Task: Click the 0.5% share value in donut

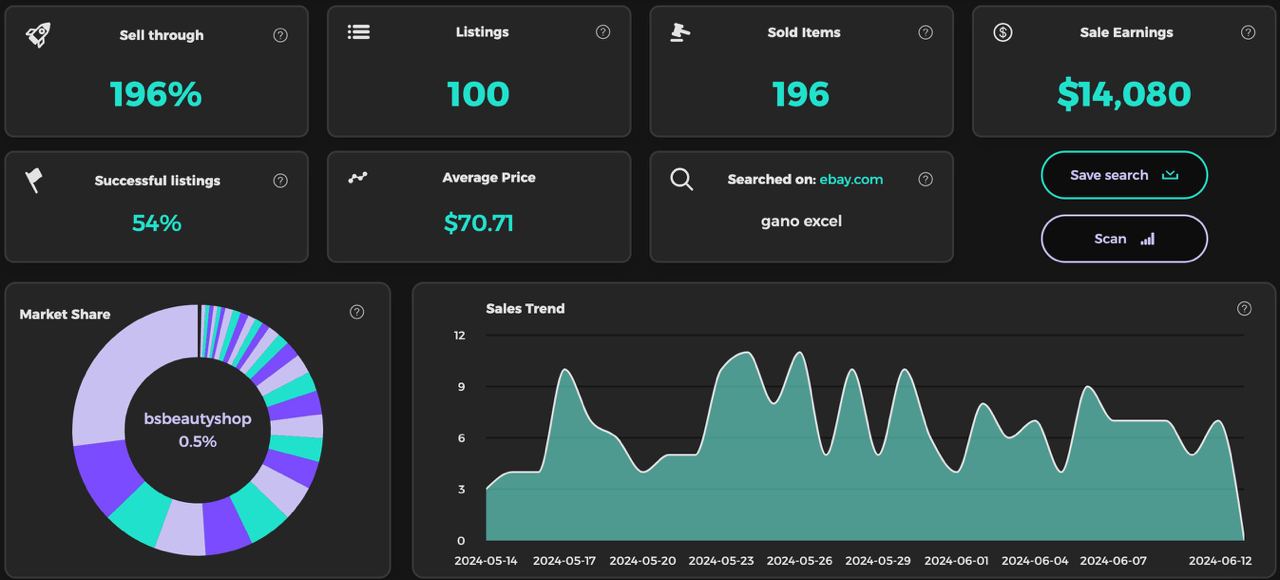Action: pos(197,441)
